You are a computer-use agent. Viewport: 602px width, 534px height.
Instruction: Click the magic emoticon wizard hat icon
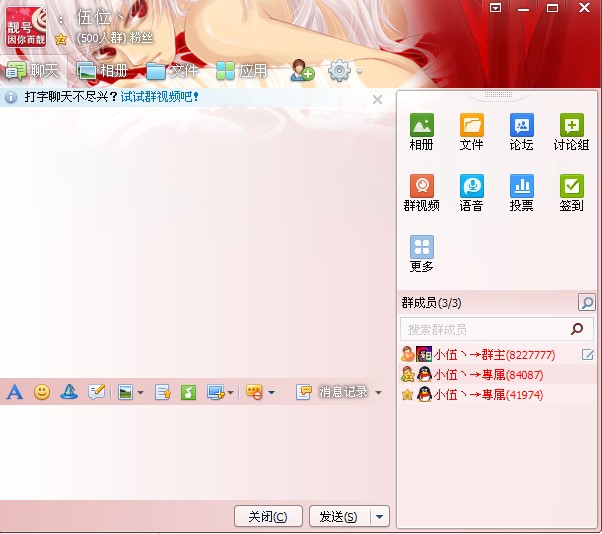[69, 392]
